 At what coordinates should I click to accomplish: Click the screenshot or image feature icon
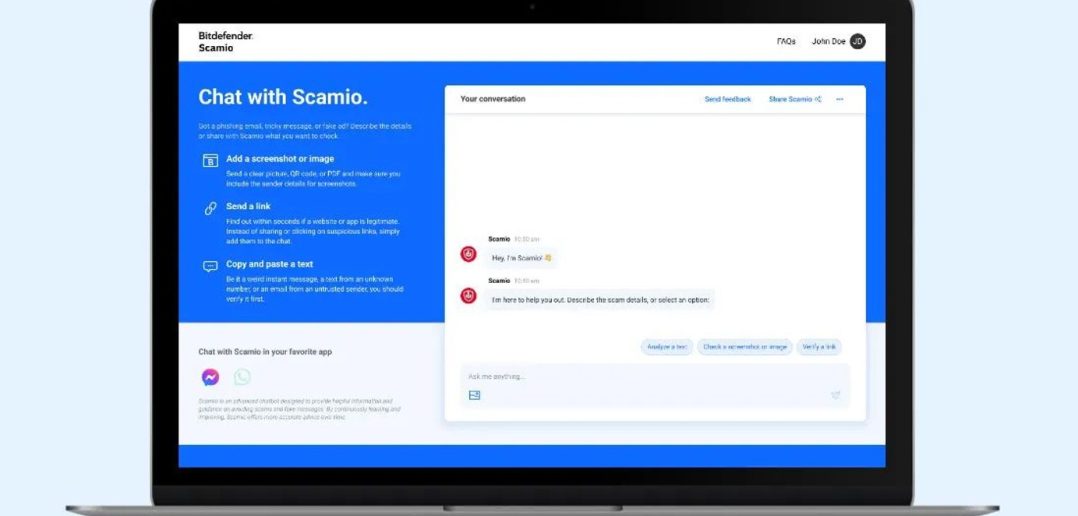coord(210,160)
